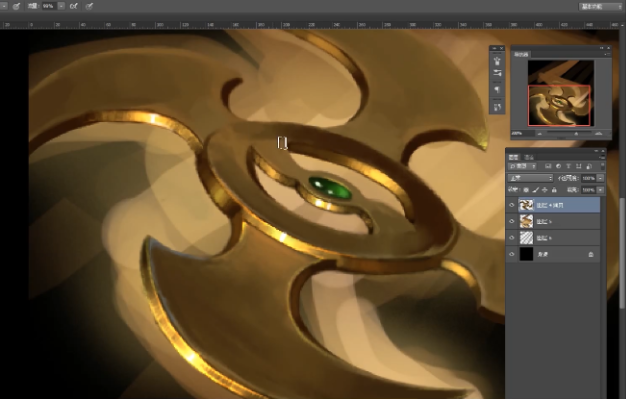This screenshot has height=399, width=626.
Task: Open the layer blend mode dropdown
Action: pyautogui.click(x=530, y=178)
